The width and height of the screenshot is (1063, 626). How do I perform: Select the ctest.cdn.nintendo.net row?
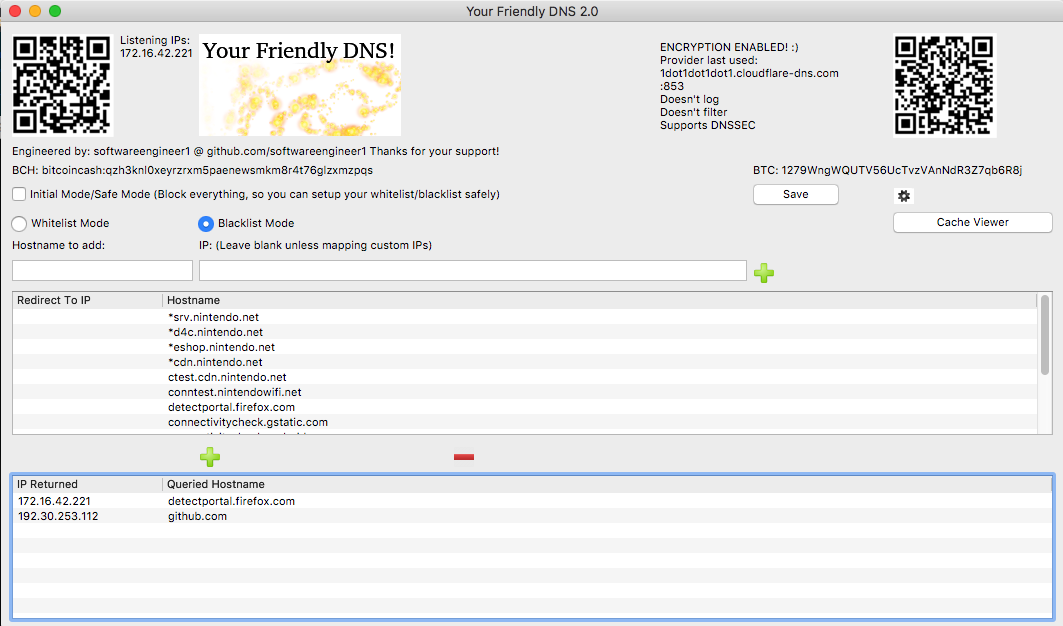(x=525, y=376)
